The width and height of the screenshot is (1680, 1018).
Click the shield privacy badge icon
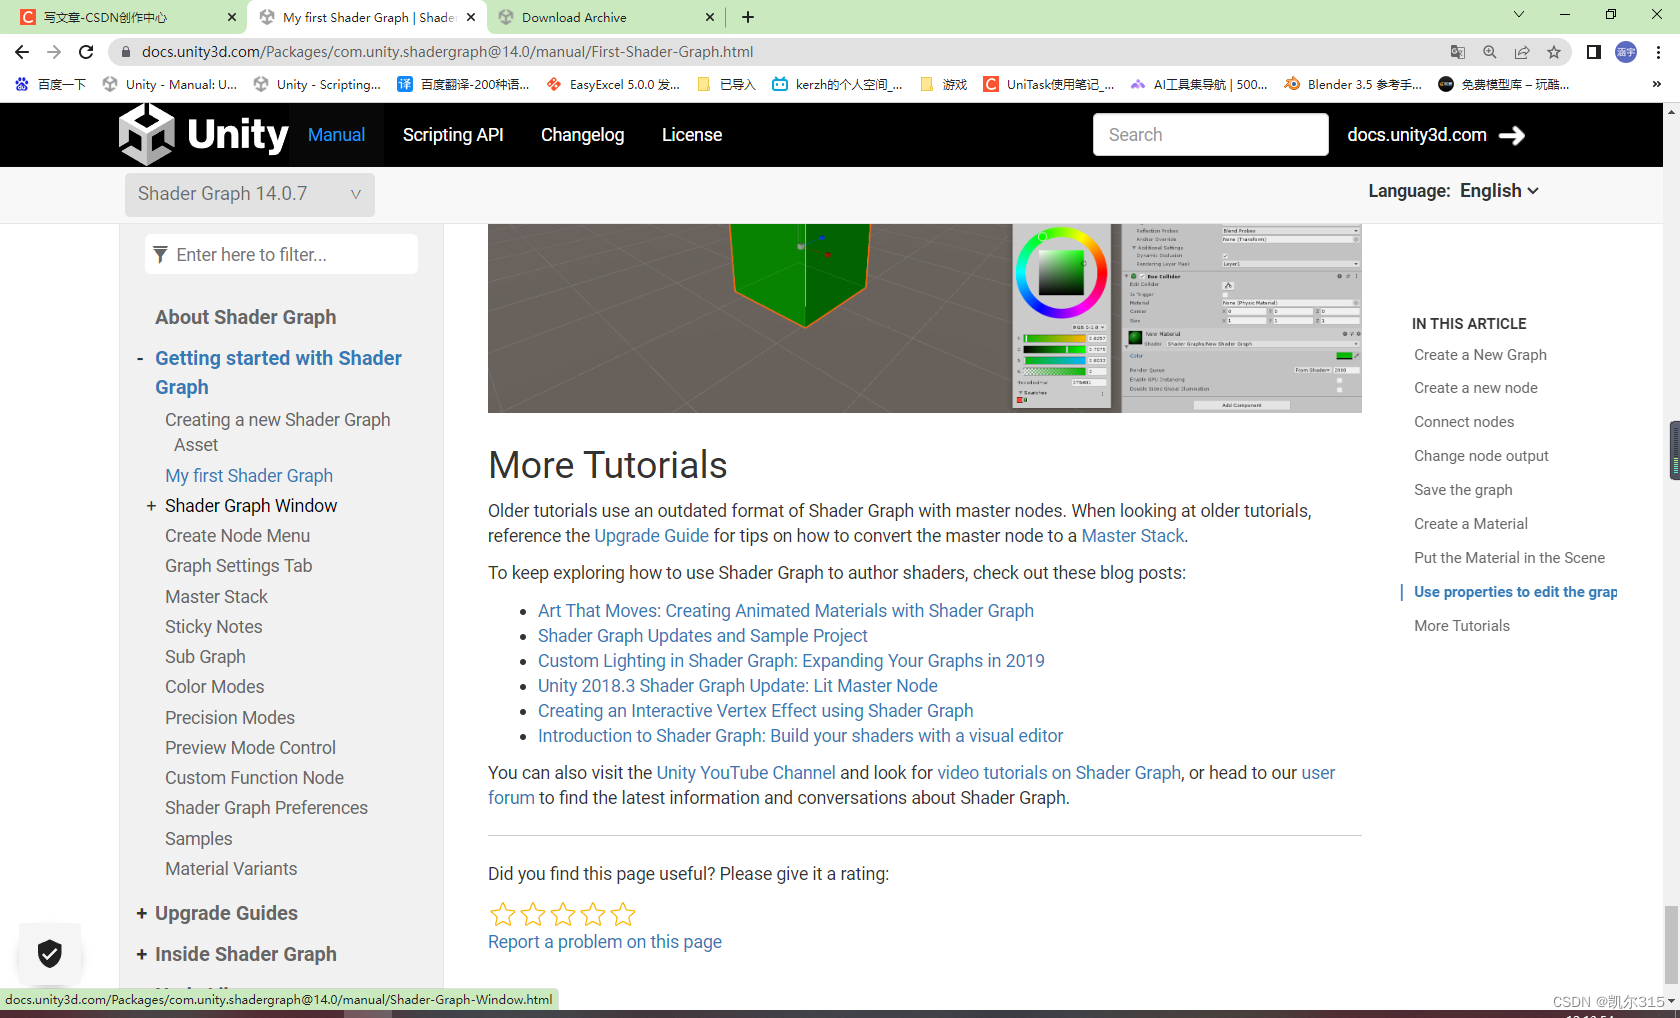(x=50, y=953)
